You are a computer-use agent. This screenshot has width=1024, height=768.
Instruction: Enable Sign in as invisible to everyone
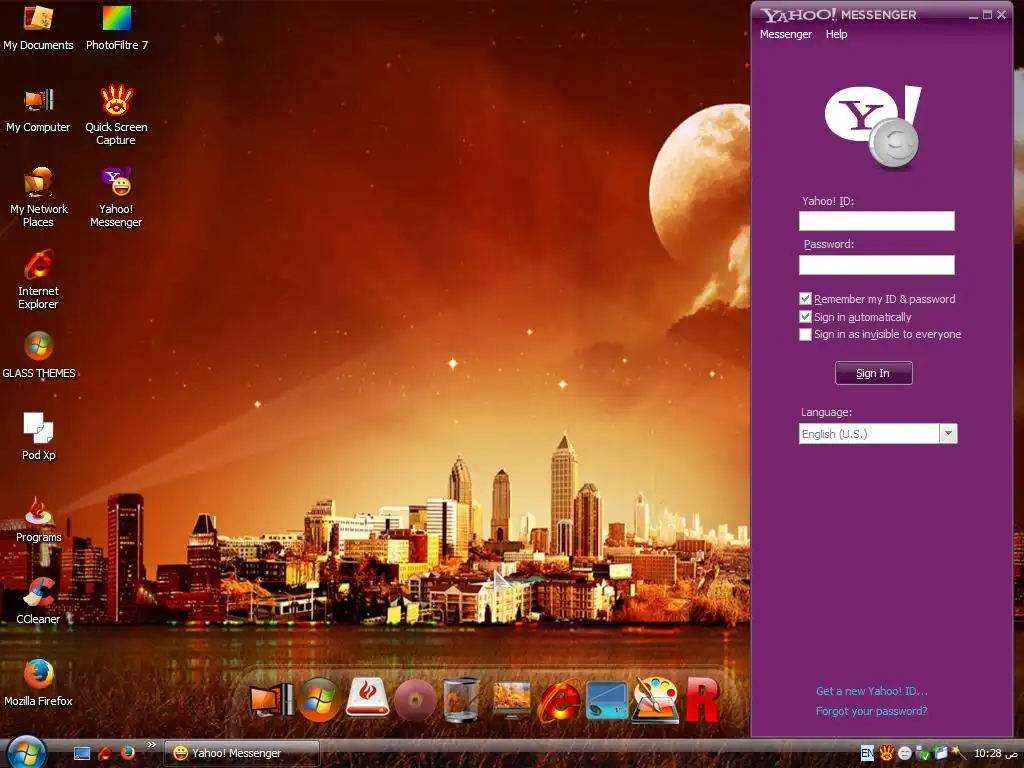805,334
